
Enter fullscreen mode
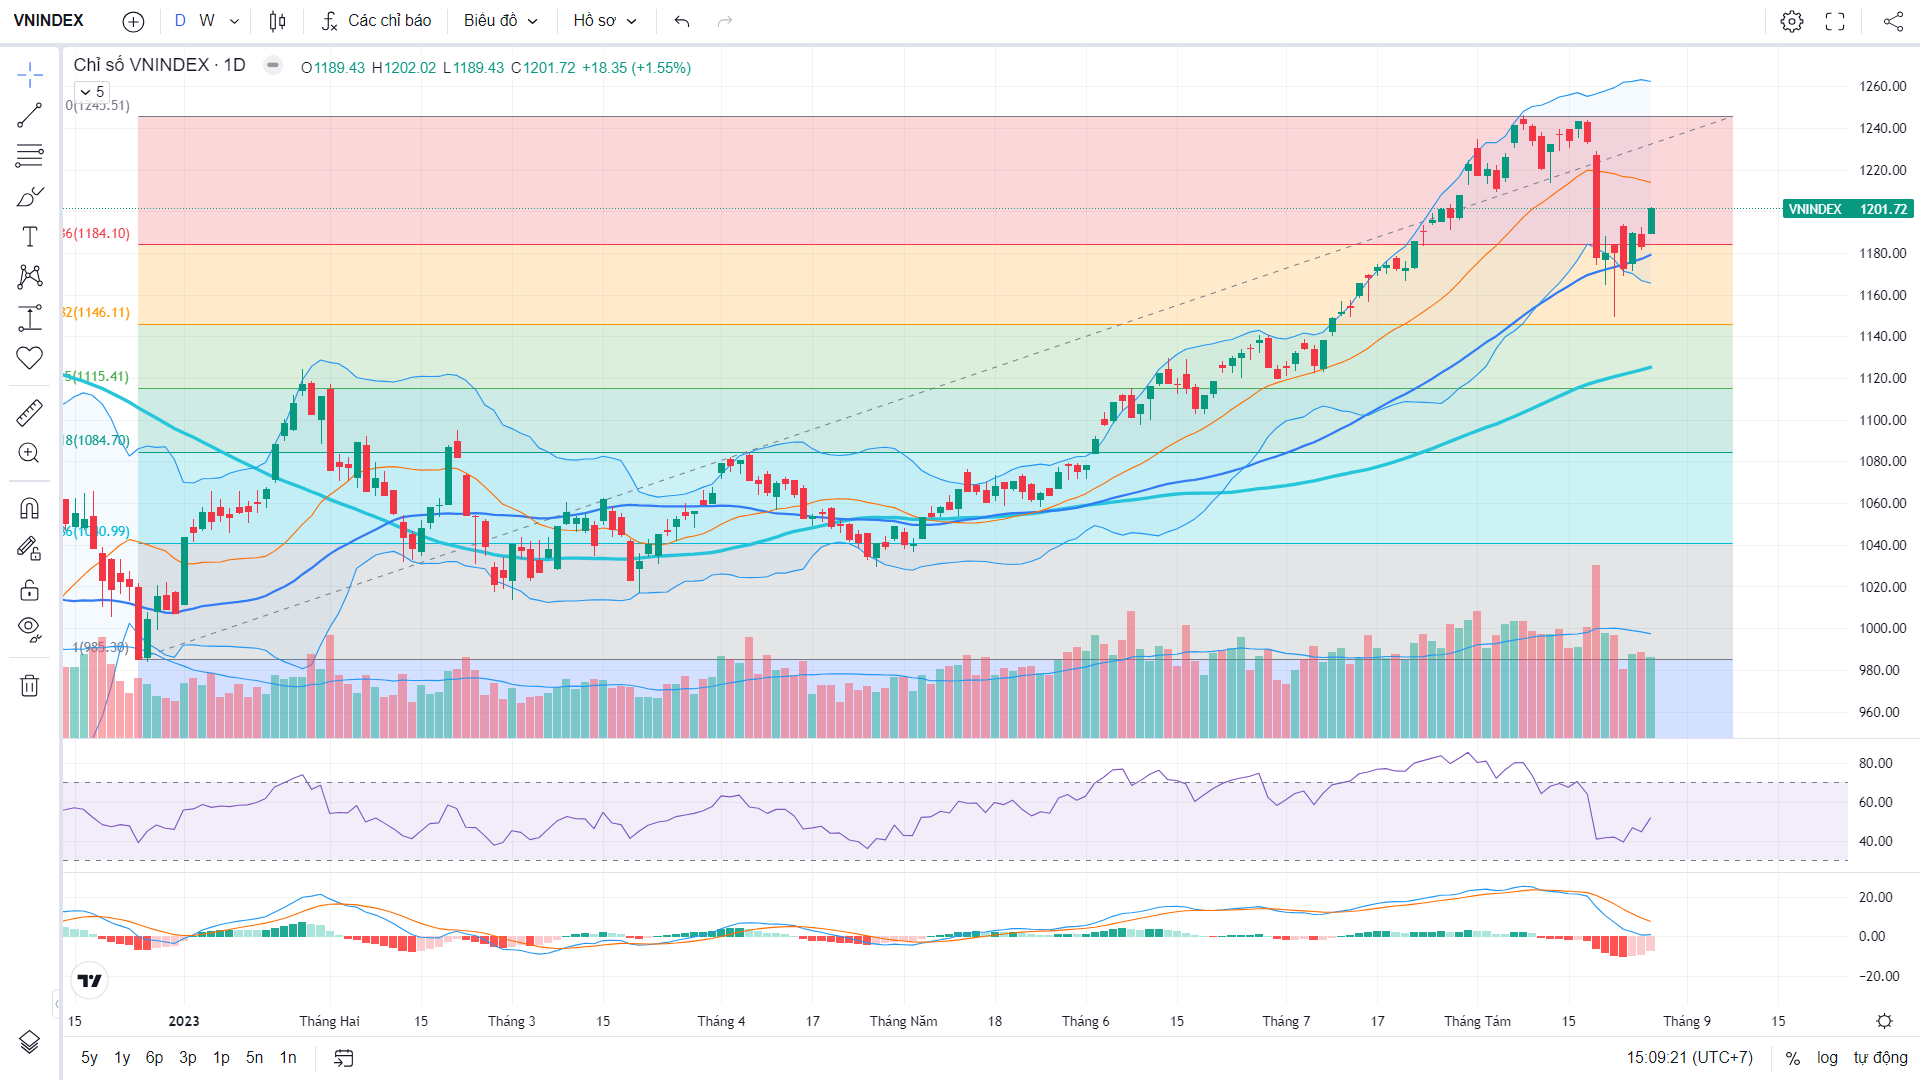(x=1835, y=21)
